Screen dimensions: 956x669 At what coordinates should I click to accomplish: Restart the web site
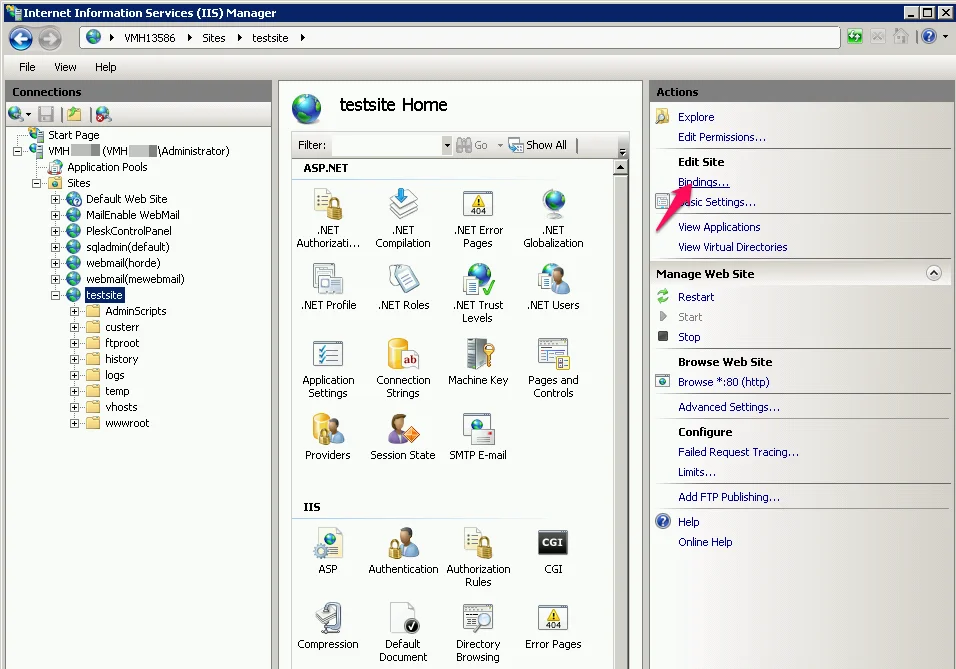click(x=696, y=297)
